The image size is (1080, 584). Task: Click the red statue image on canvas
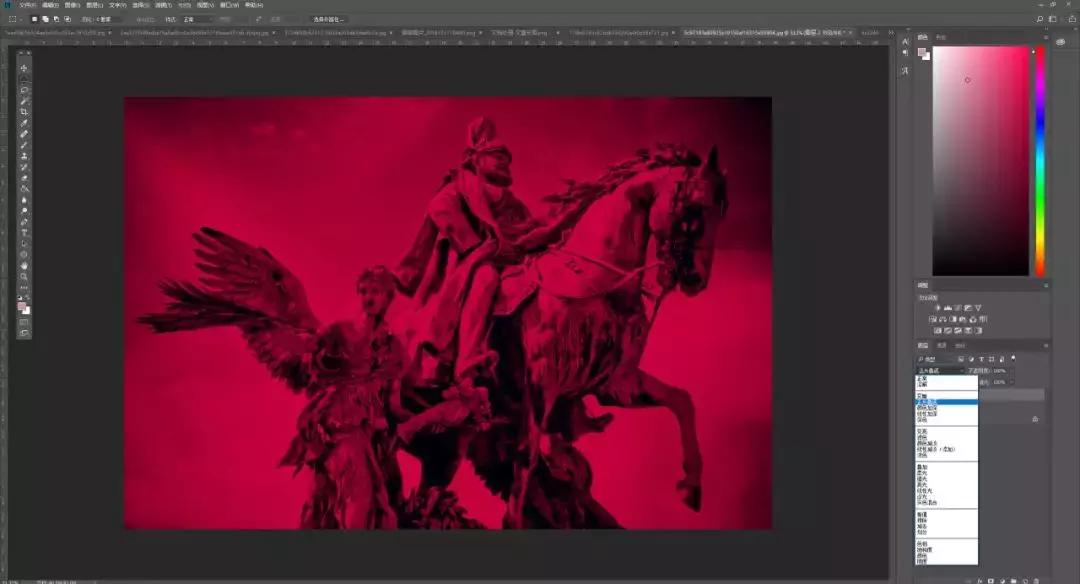[x=448, y=313]
